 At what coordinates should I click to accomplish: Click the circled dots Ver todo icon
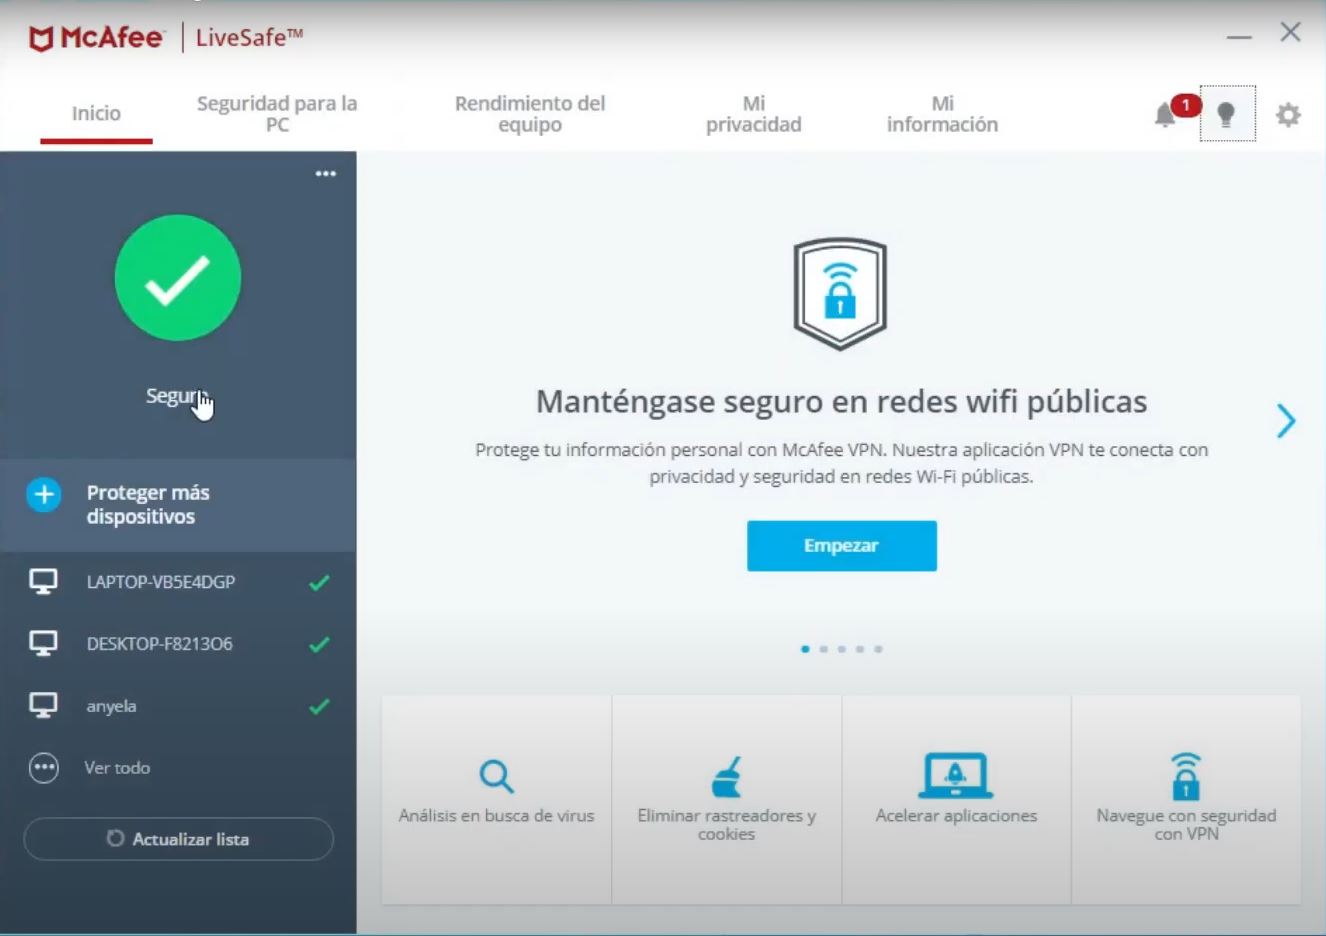[x=44, y=768]
